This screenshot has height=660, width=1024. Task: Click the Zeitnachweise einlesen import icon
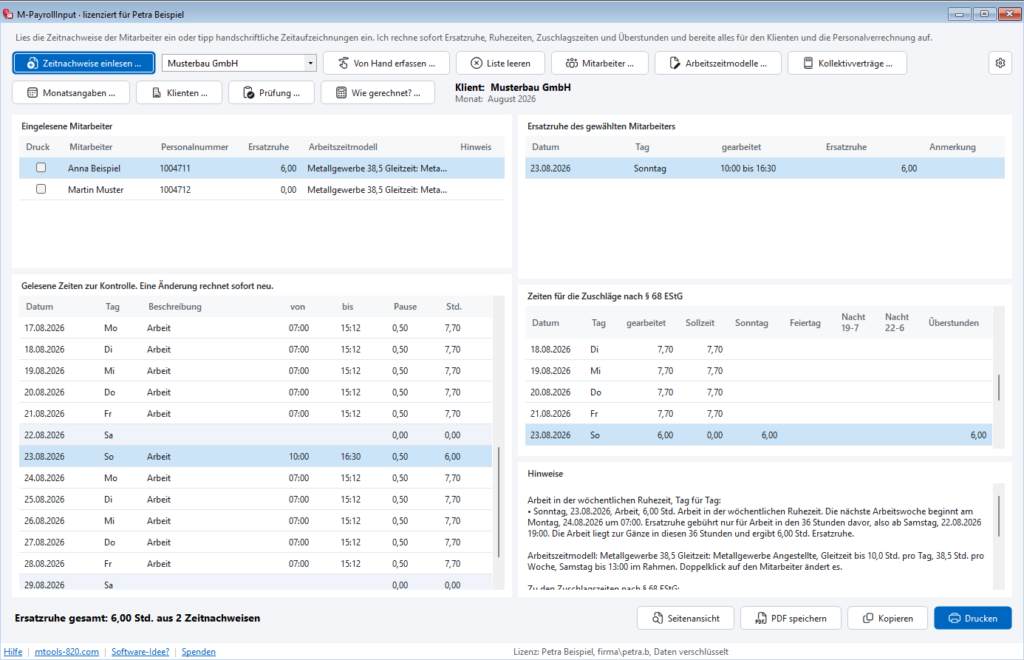tap(32, 63)
